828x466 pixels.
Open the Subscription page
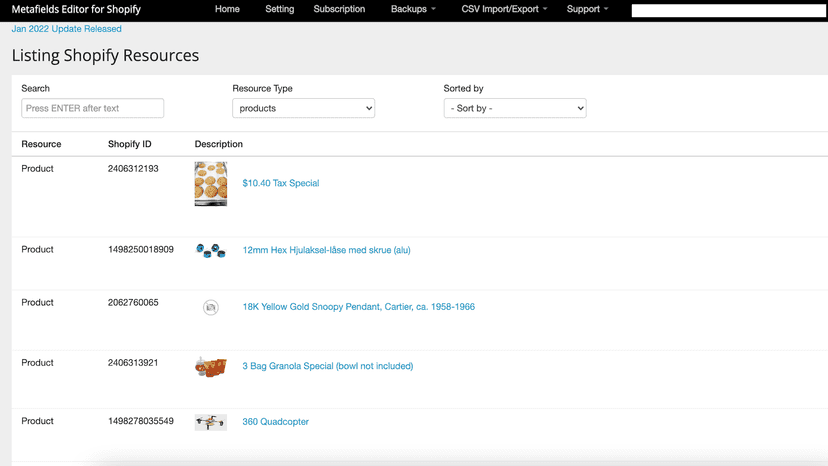339,9
